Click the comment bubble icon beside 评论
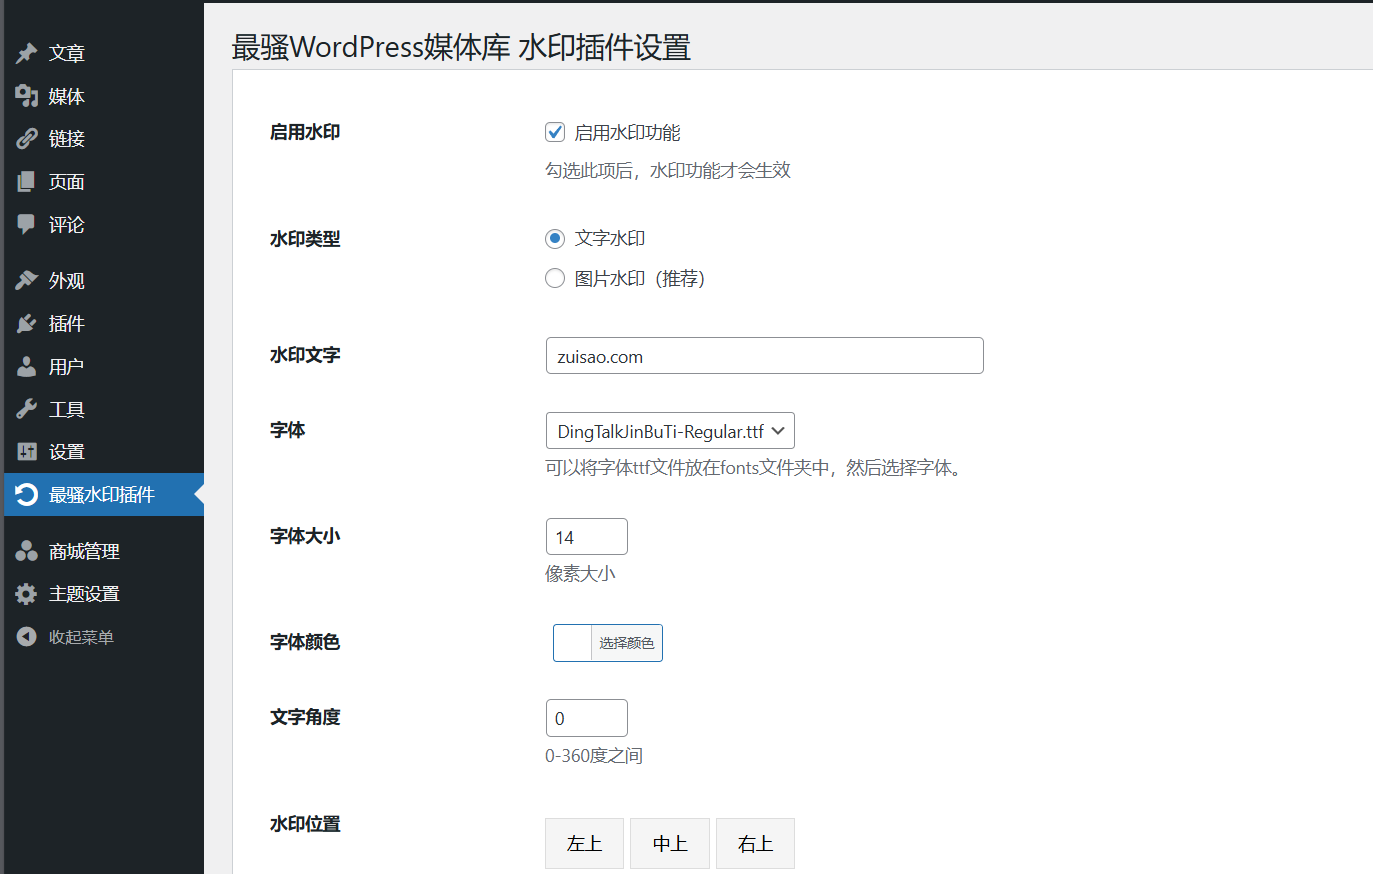Viewport: 1373px width, 874px height. [26, 225]
